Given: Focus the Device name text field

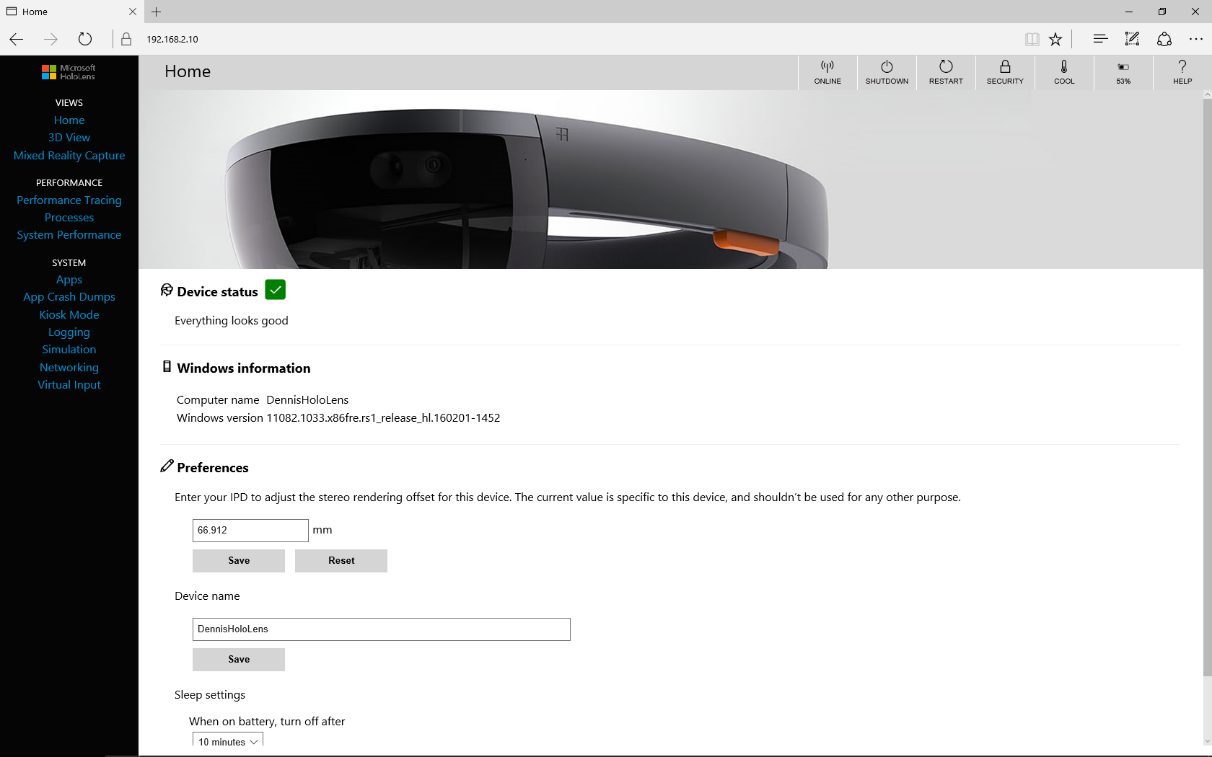Looking at the screenshot, I should tap(381, 629).
